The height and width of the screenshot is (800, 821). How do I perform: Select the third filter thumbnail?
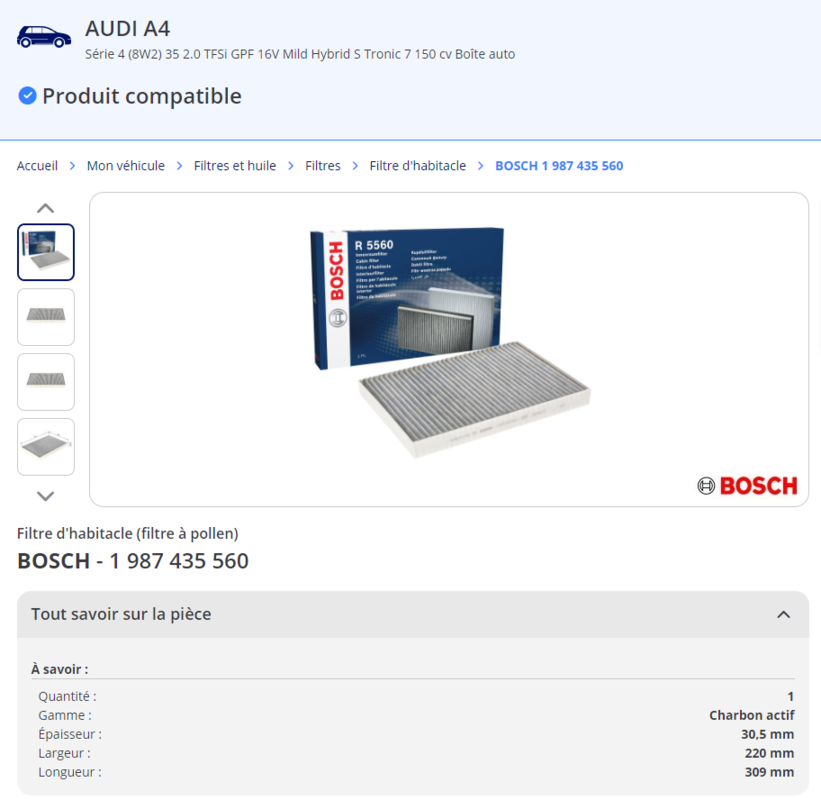pyautogui.click(x=46, y=381)
